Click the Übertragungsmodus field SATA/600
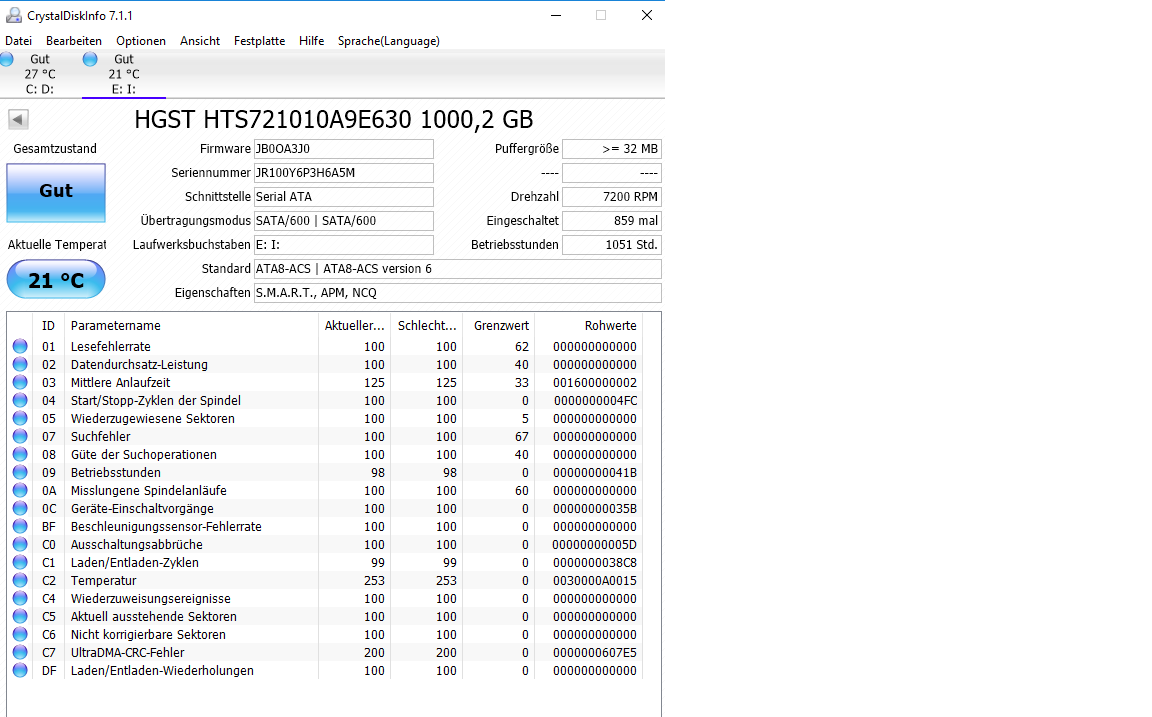1152x717 pixels. (344, 220)
